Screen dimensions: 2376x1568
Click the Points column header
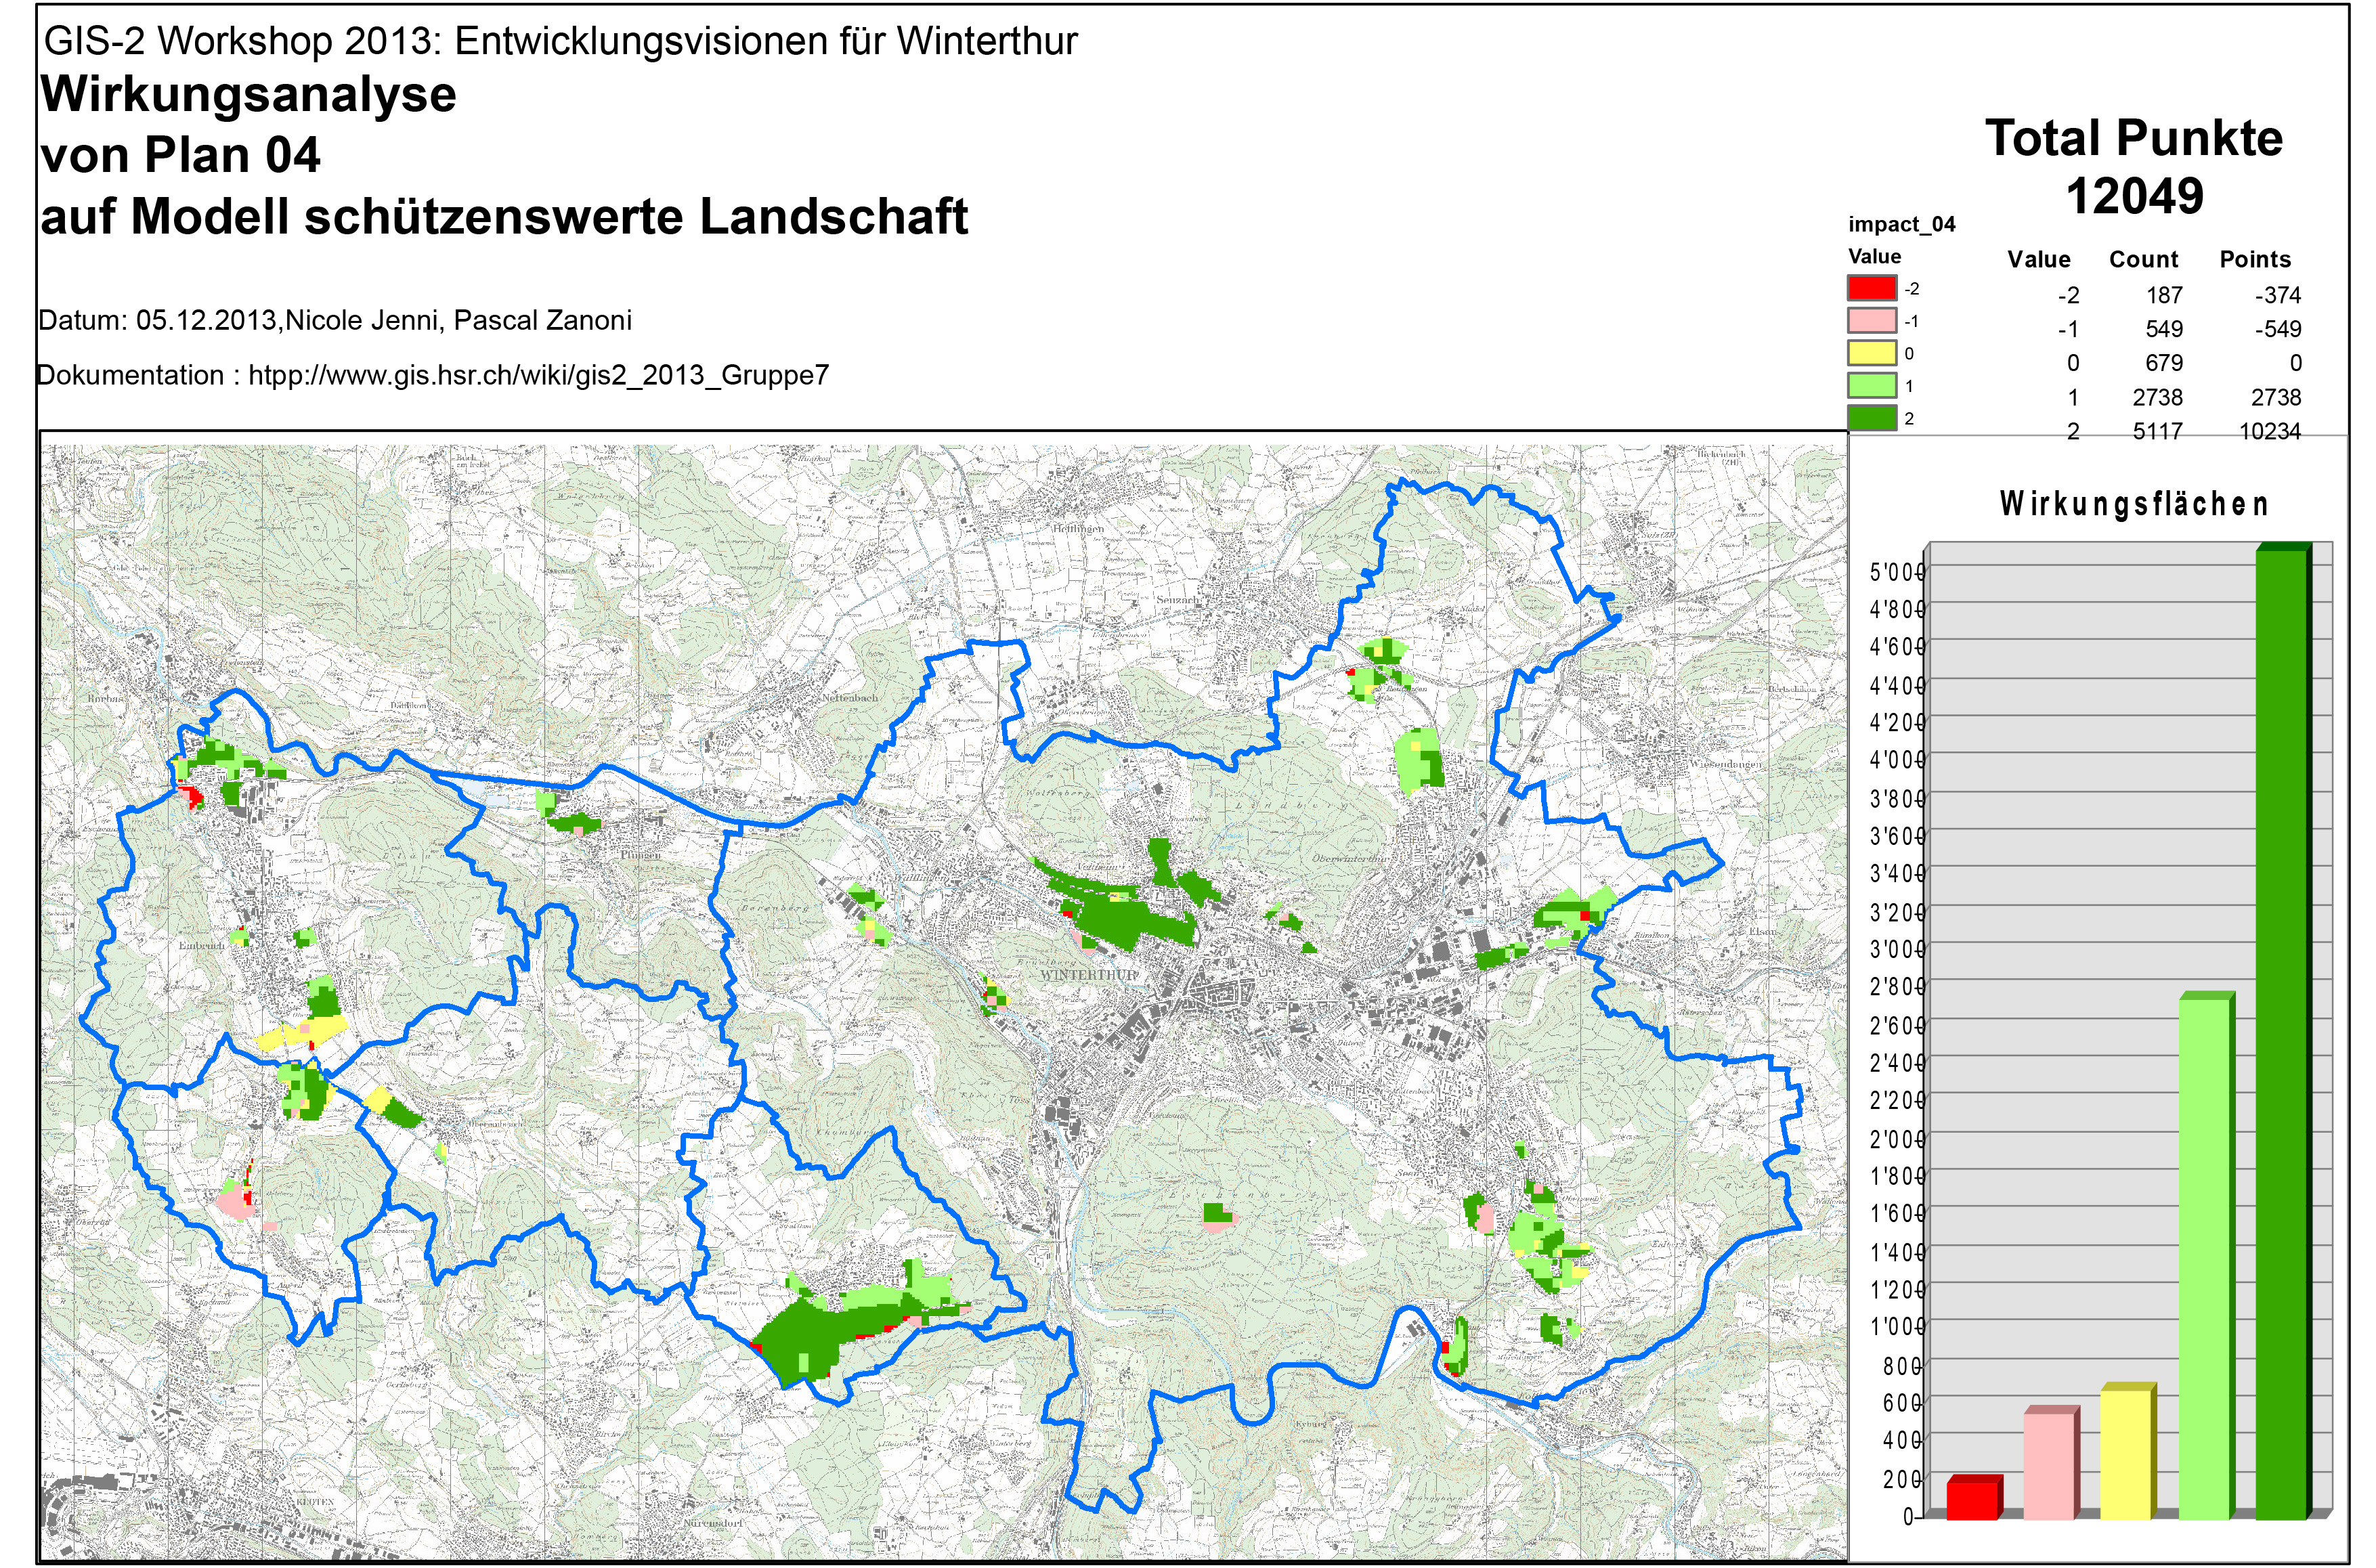[2254, 260]
